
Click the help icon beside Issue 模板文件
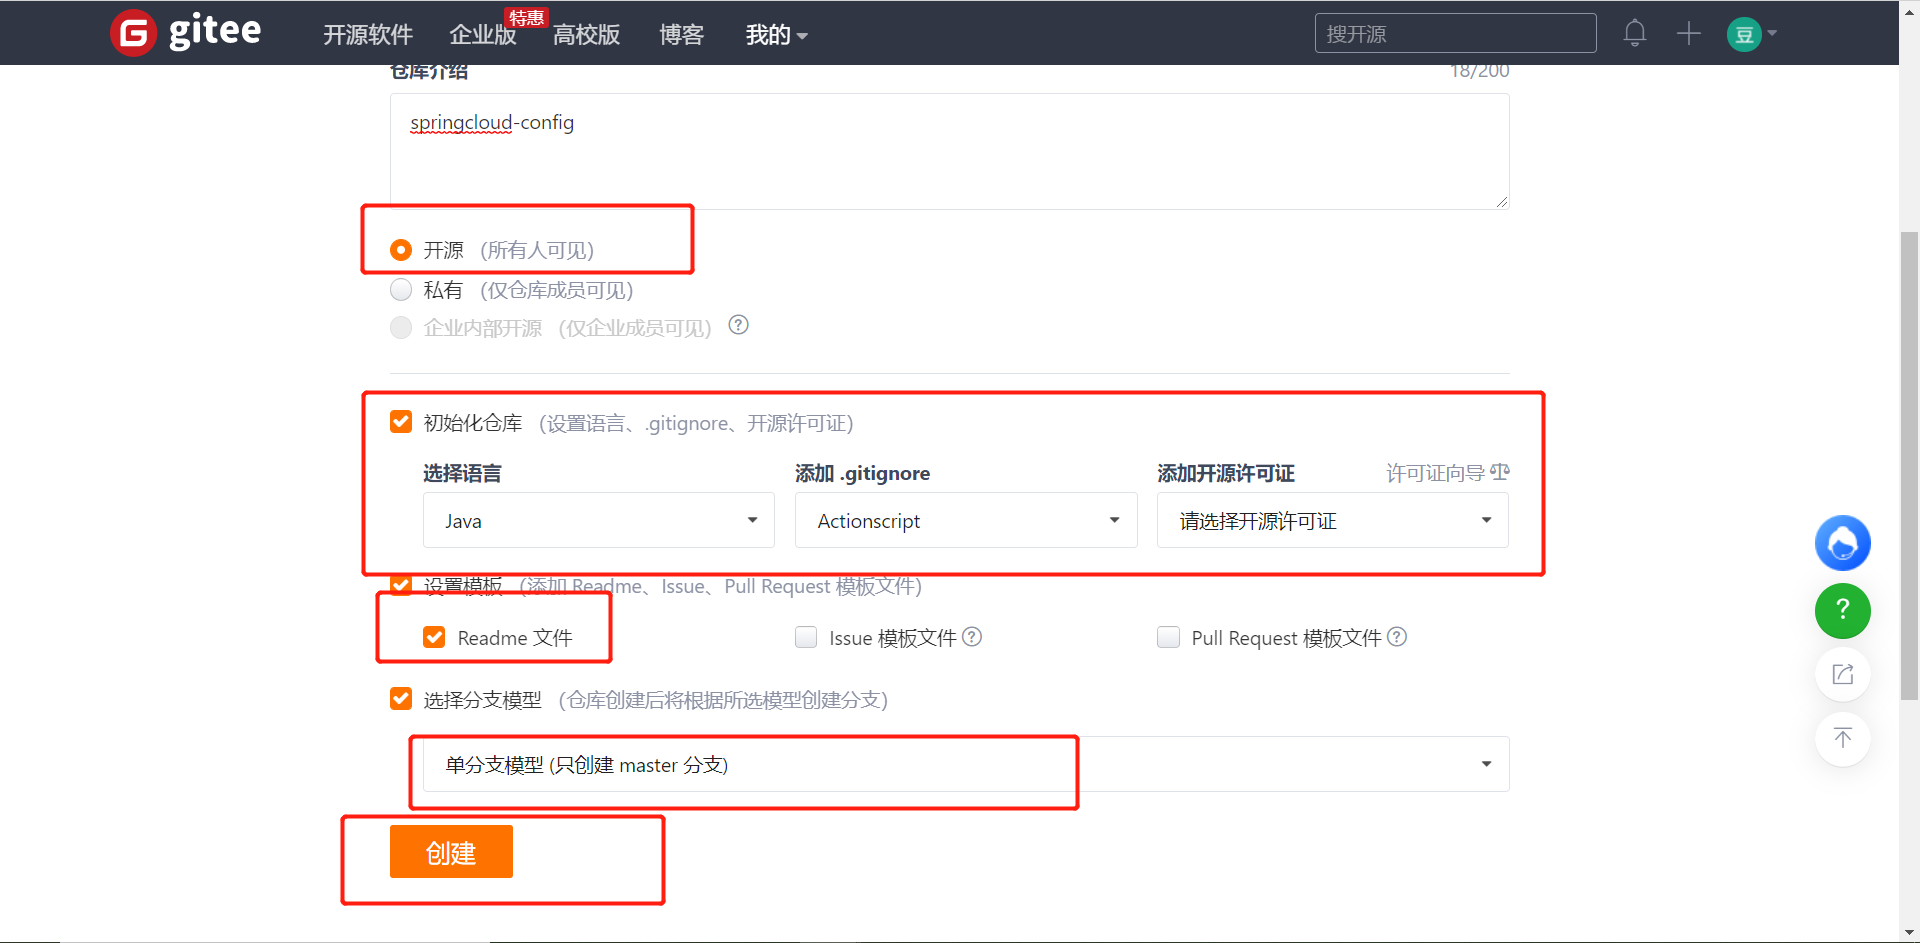point(972,637)
